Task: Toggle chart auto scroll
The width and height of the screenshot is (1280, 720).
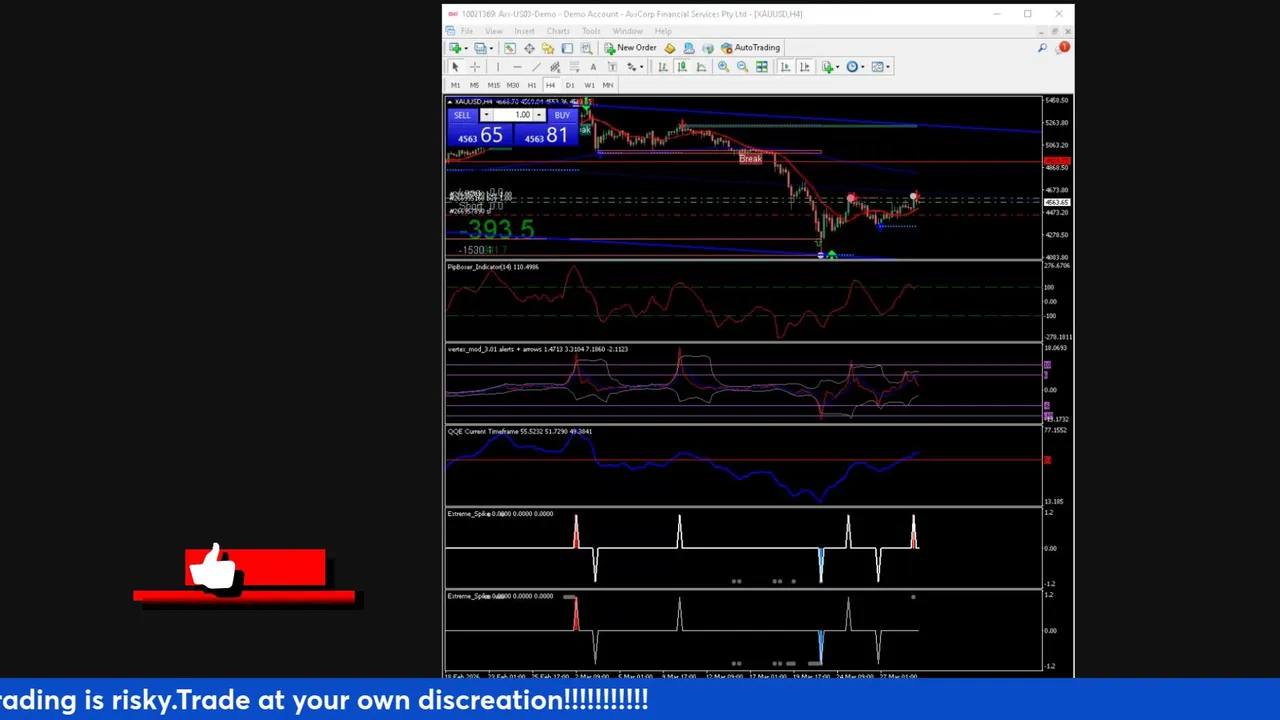Action: 785,67
